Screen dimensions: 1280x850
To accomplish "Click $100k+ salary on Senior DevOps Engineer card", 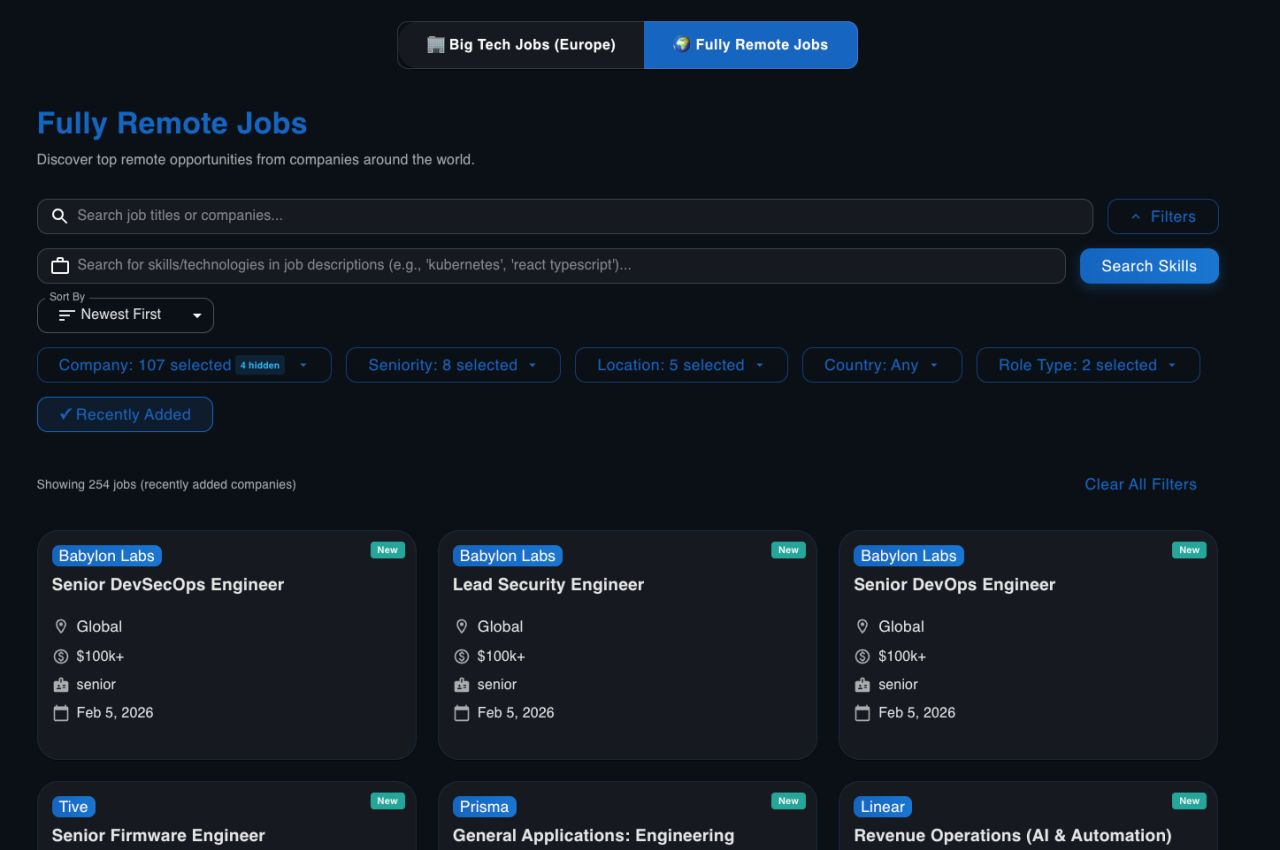I will (x=902, y=656).
